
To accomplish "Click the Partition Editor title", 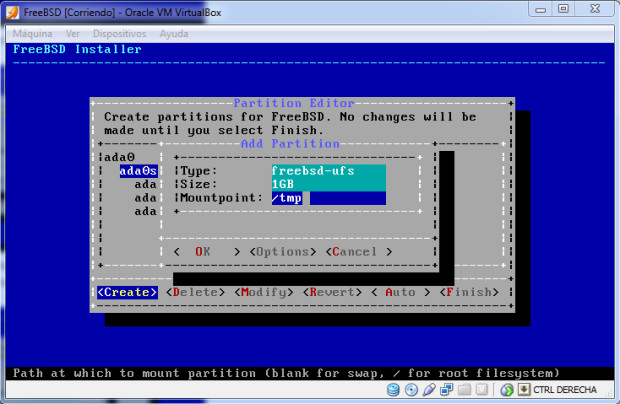I will pyautogui.click(x=294, y=103).
